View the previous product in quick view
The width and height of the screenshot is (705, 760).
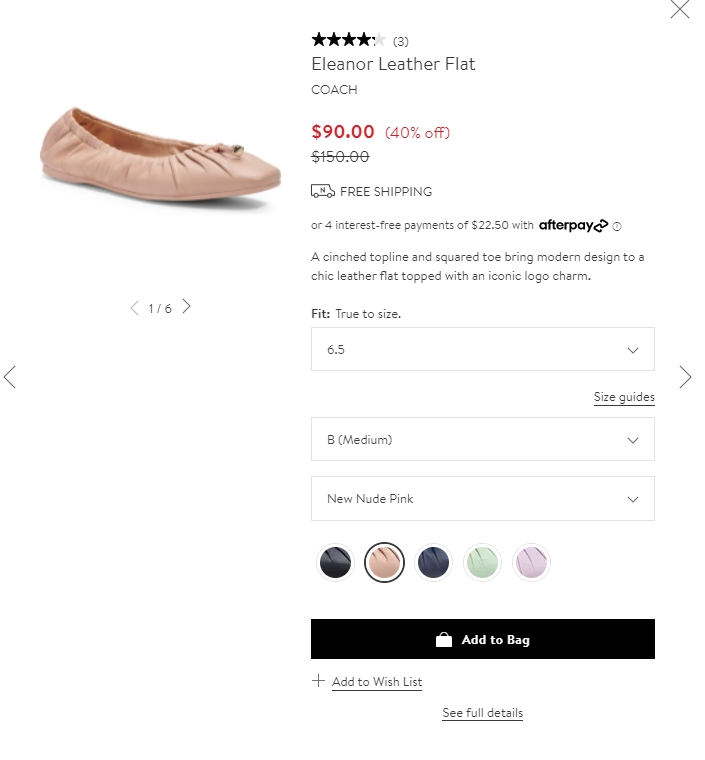pyautogui.click(x=10, y=377)
